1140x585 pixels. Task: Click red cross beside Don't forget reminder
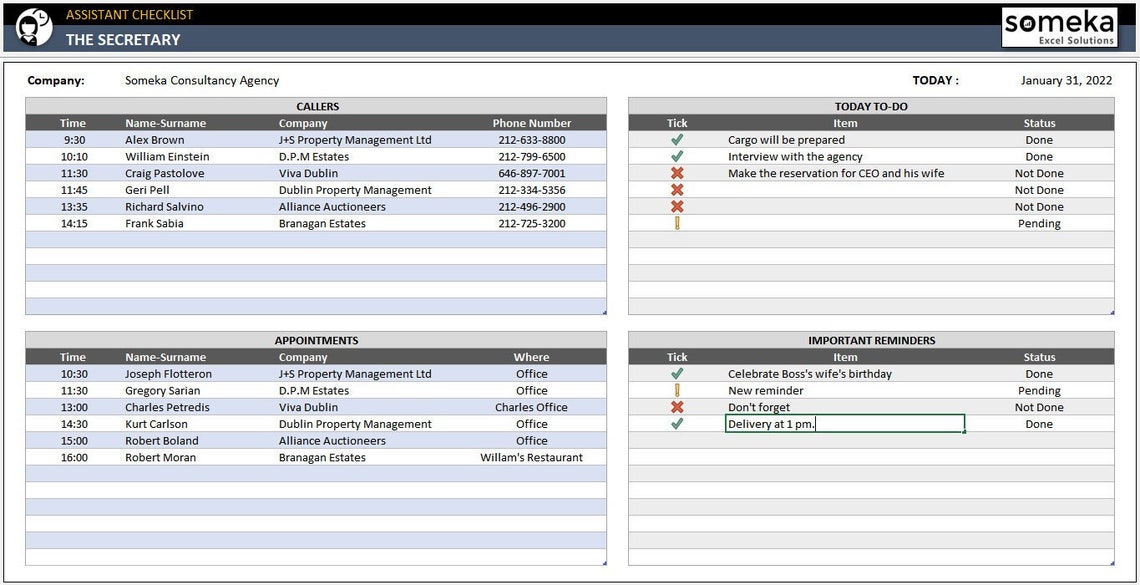tap(677, 407)
